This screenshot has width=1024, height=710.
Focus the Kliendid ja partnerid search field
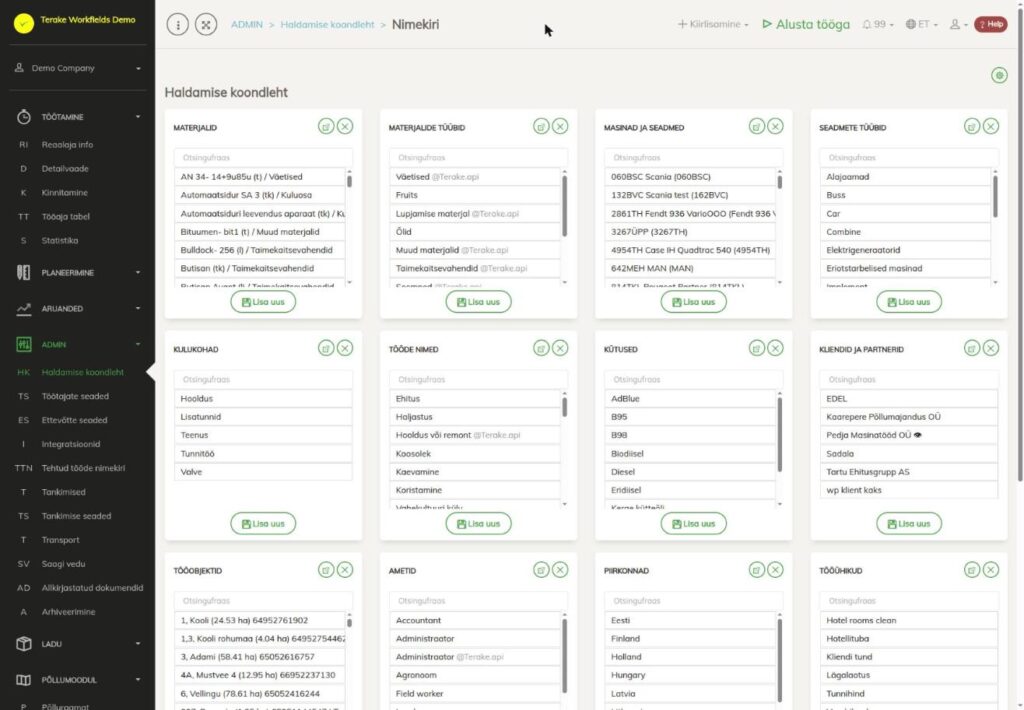(909, 379)
